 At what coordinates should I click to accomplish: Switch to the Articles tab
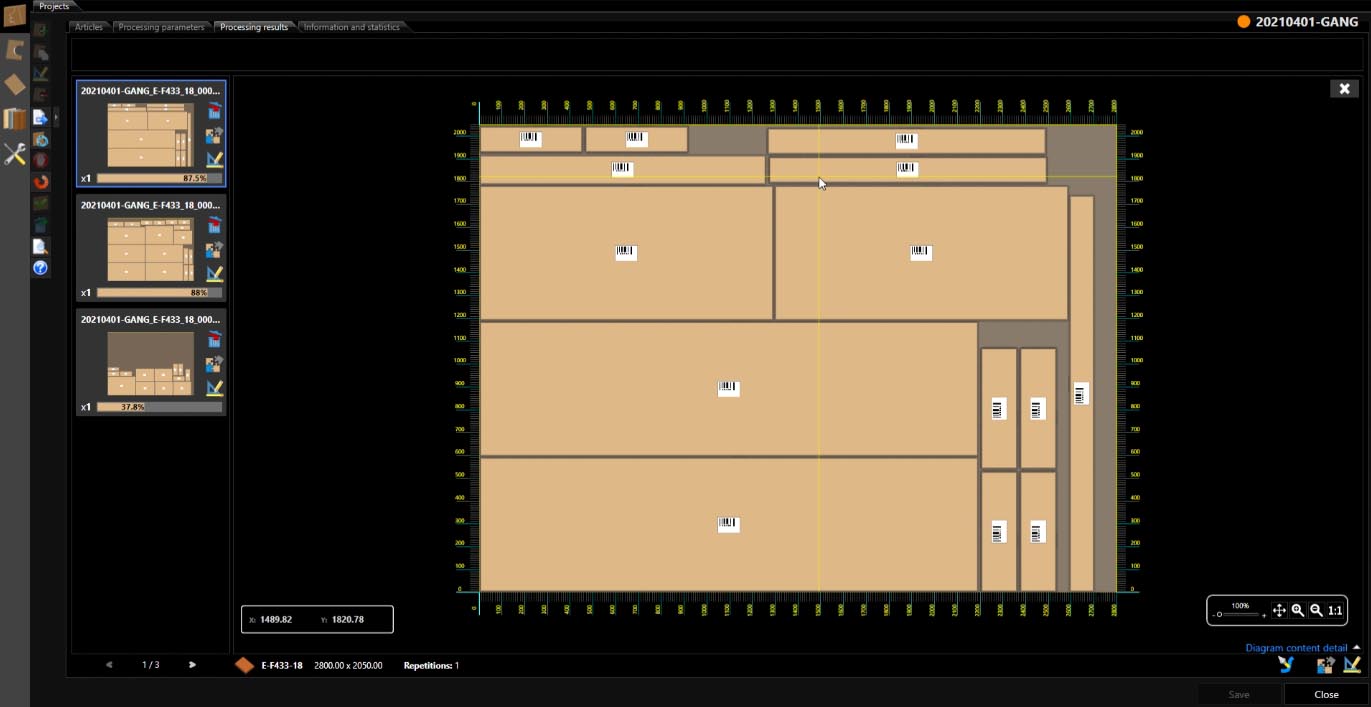click(89, 27)
